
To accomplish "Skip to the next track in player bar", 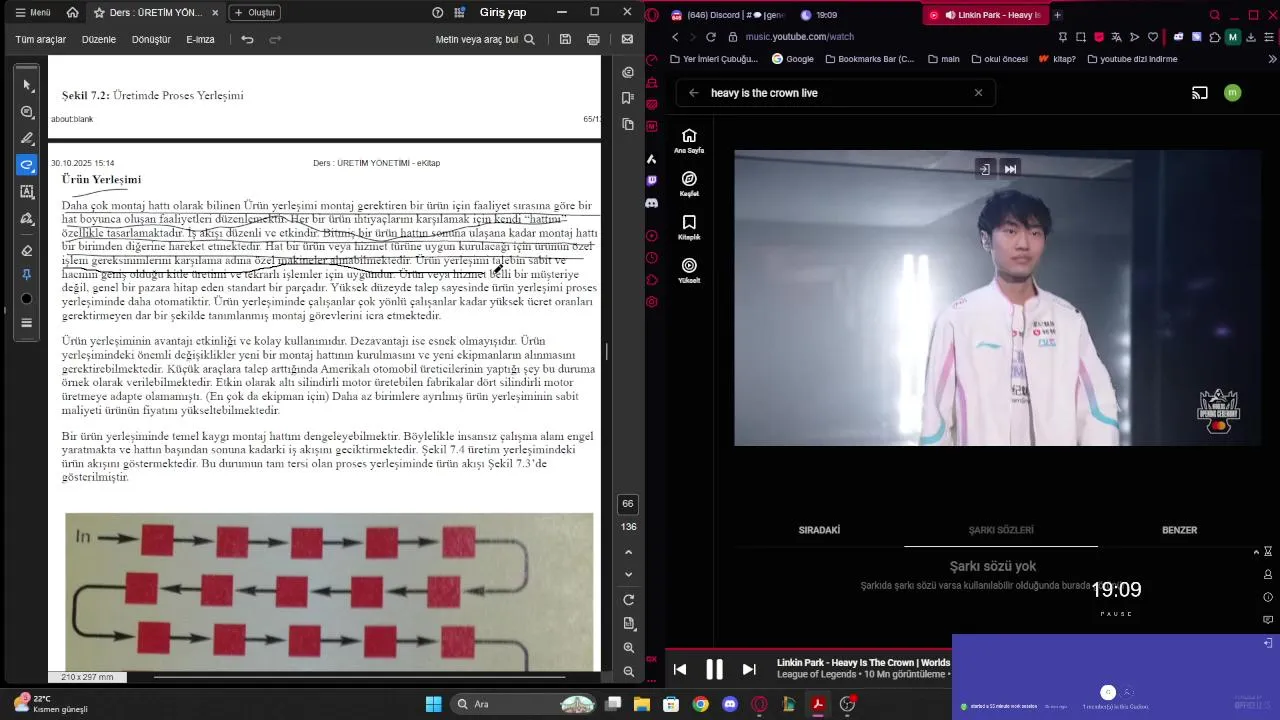I will coord(749,669).
